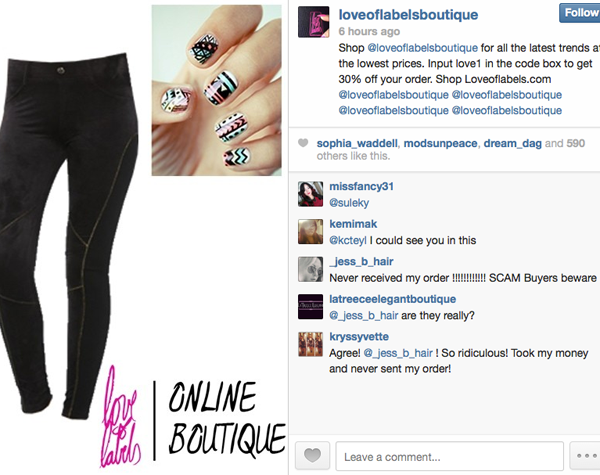
Task: Open dream_dag profile link
Action: 512,143
